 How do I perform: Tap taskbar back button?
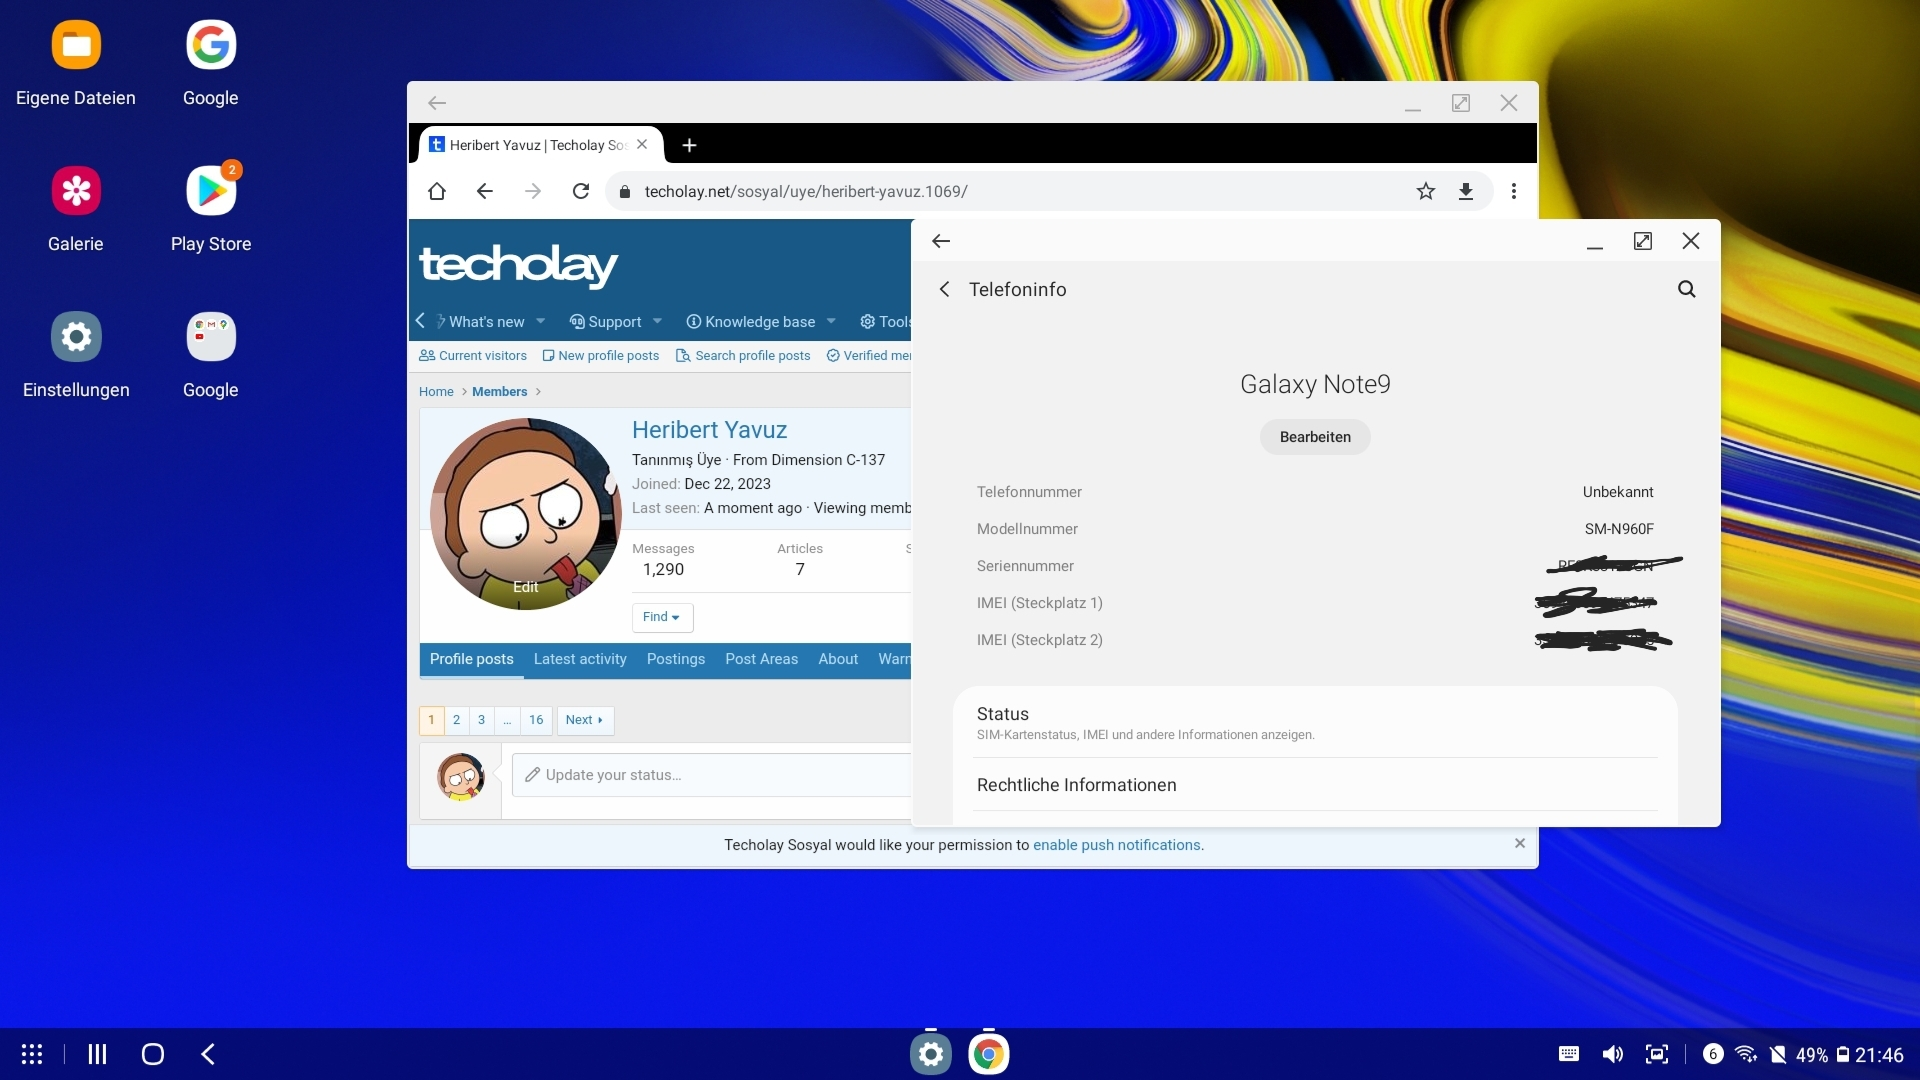click(208, 1054)
